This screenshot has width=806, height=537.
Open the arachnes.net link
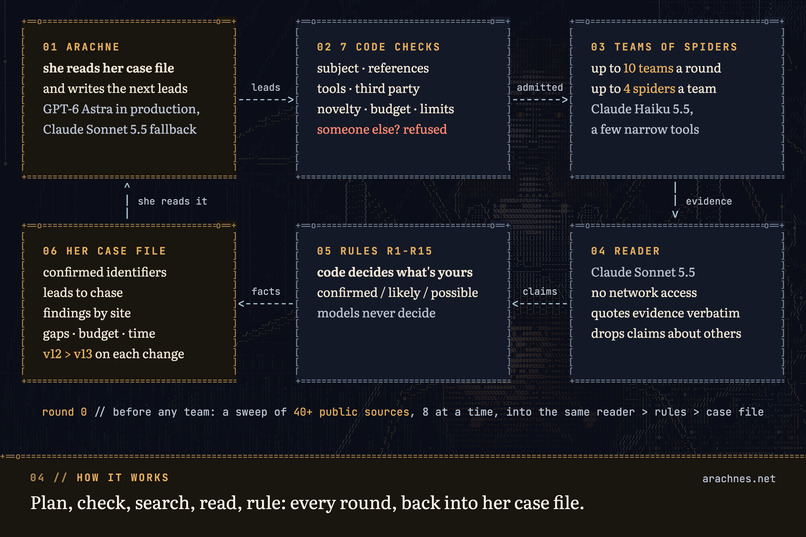(x=739, y=478)
